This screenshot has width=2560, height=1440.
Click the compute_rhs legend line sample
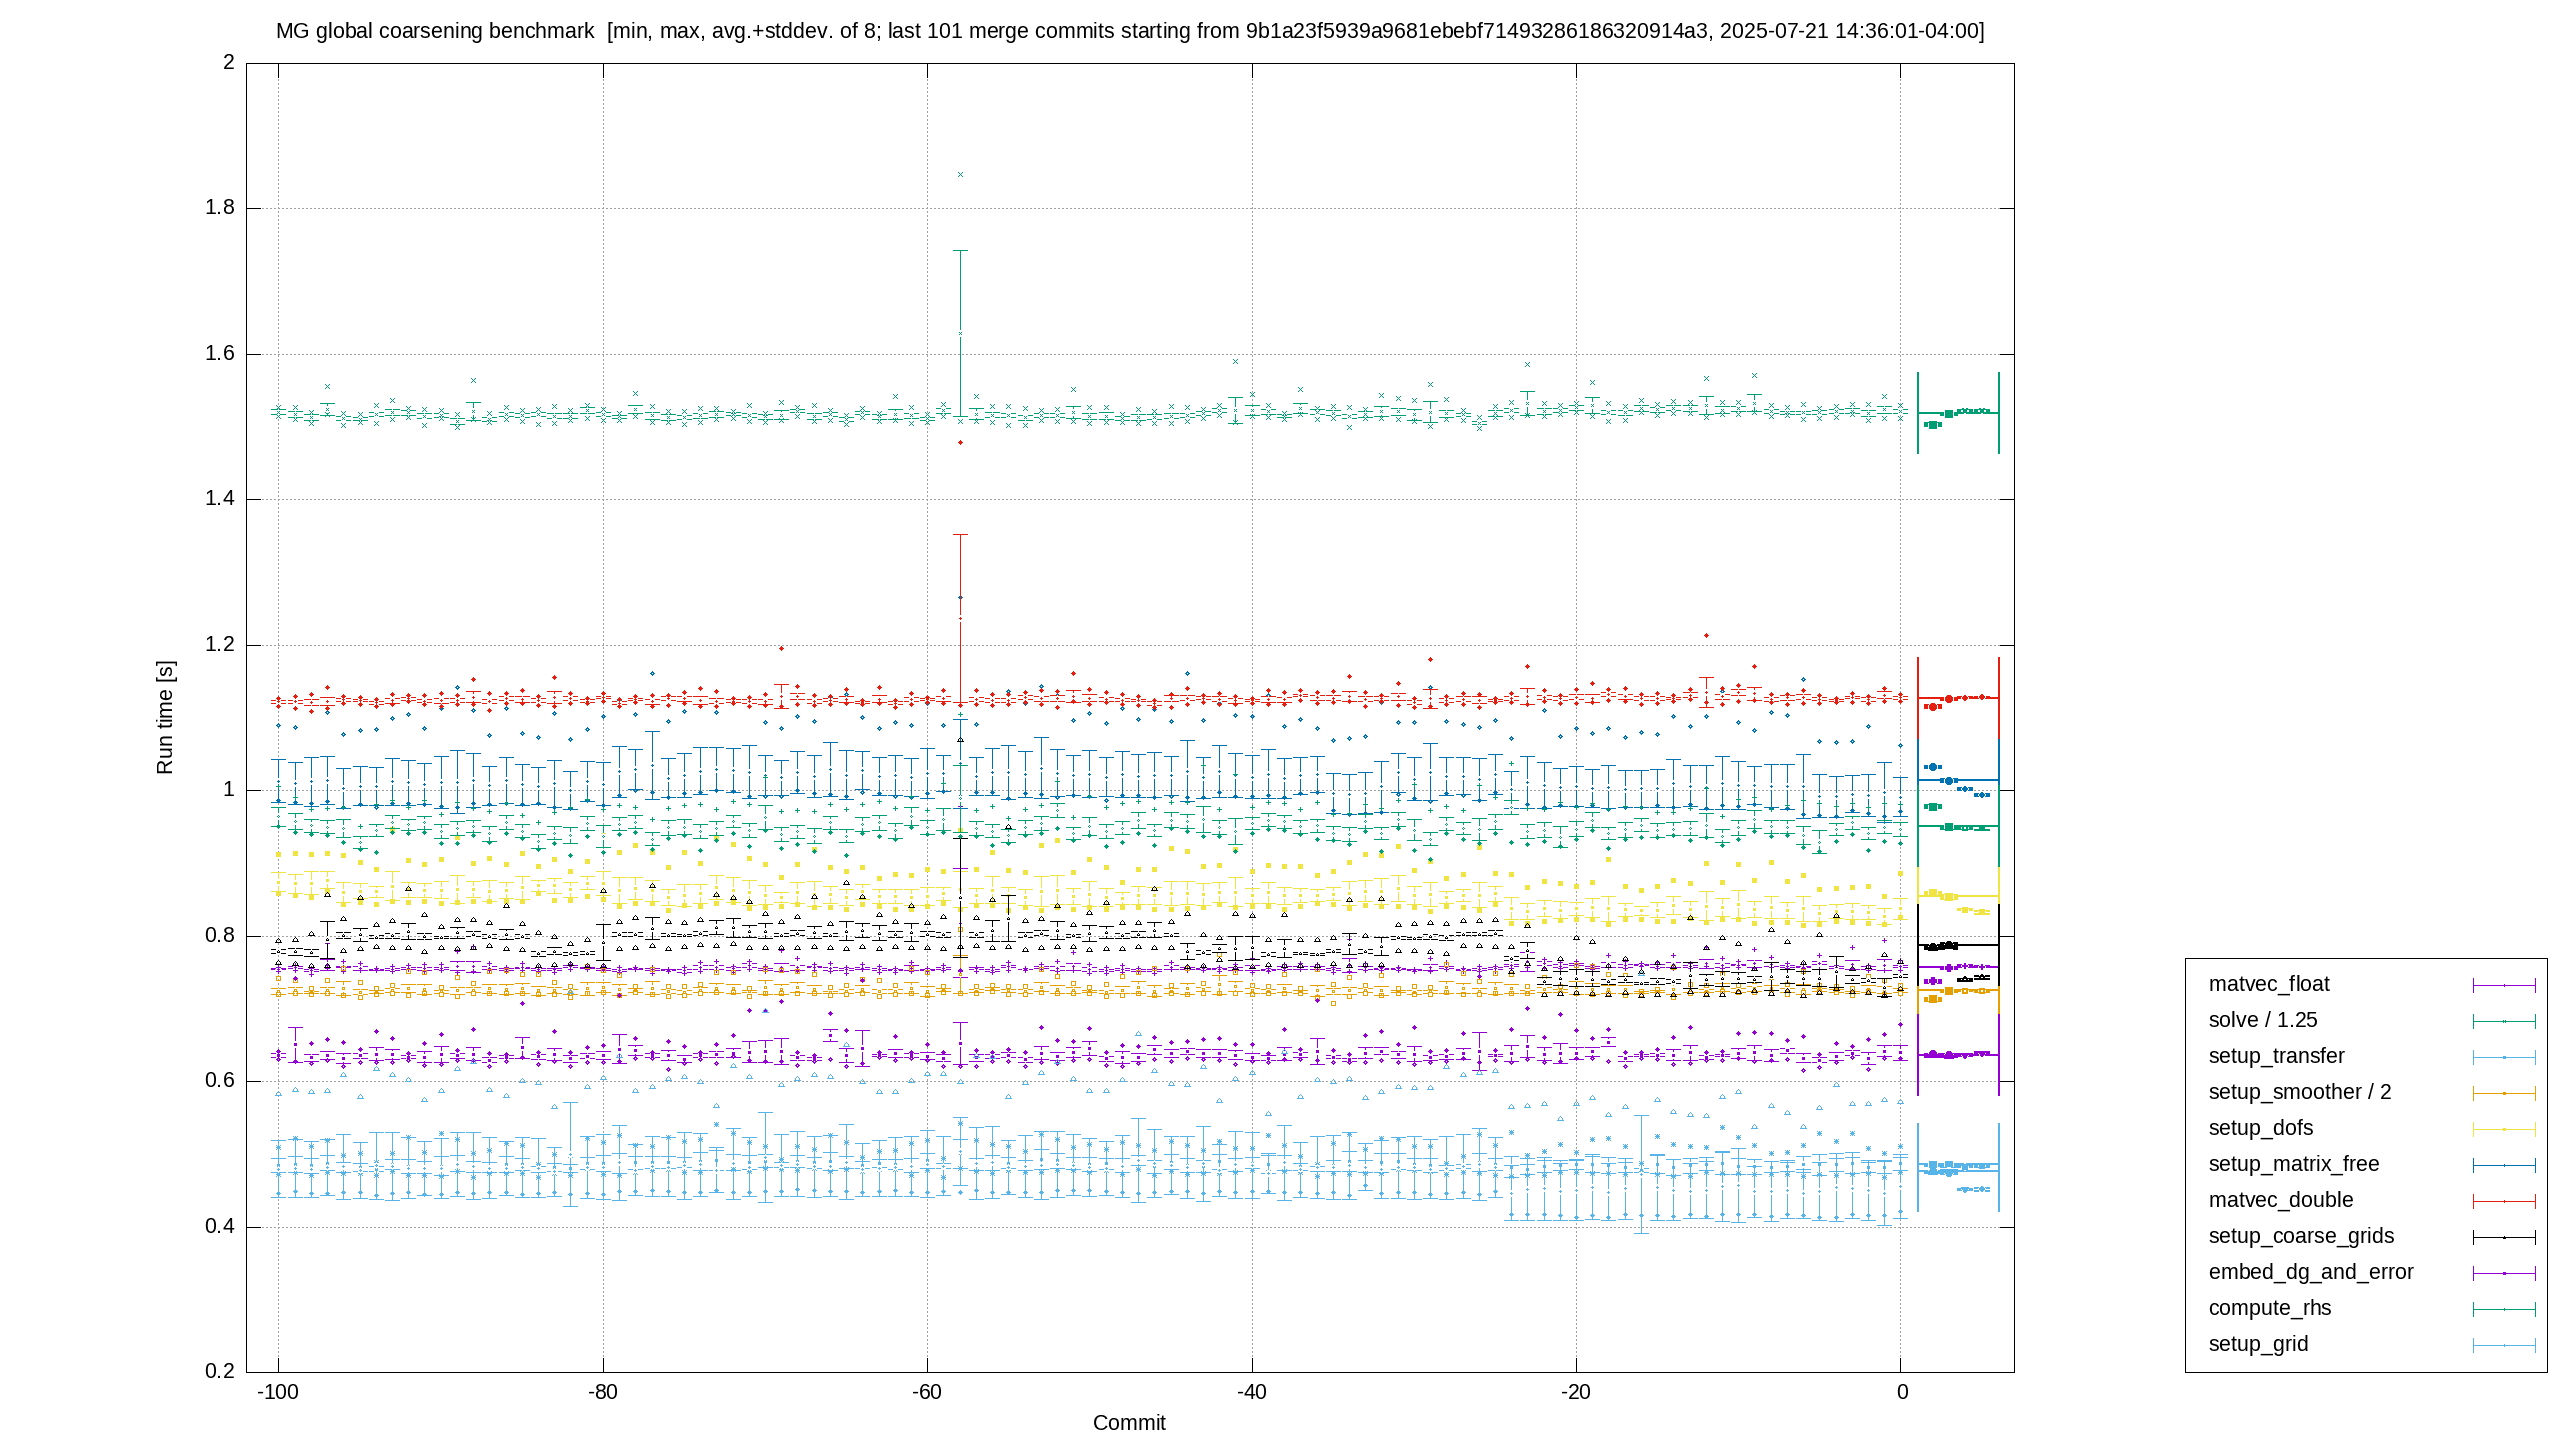click(2504, 1309)
